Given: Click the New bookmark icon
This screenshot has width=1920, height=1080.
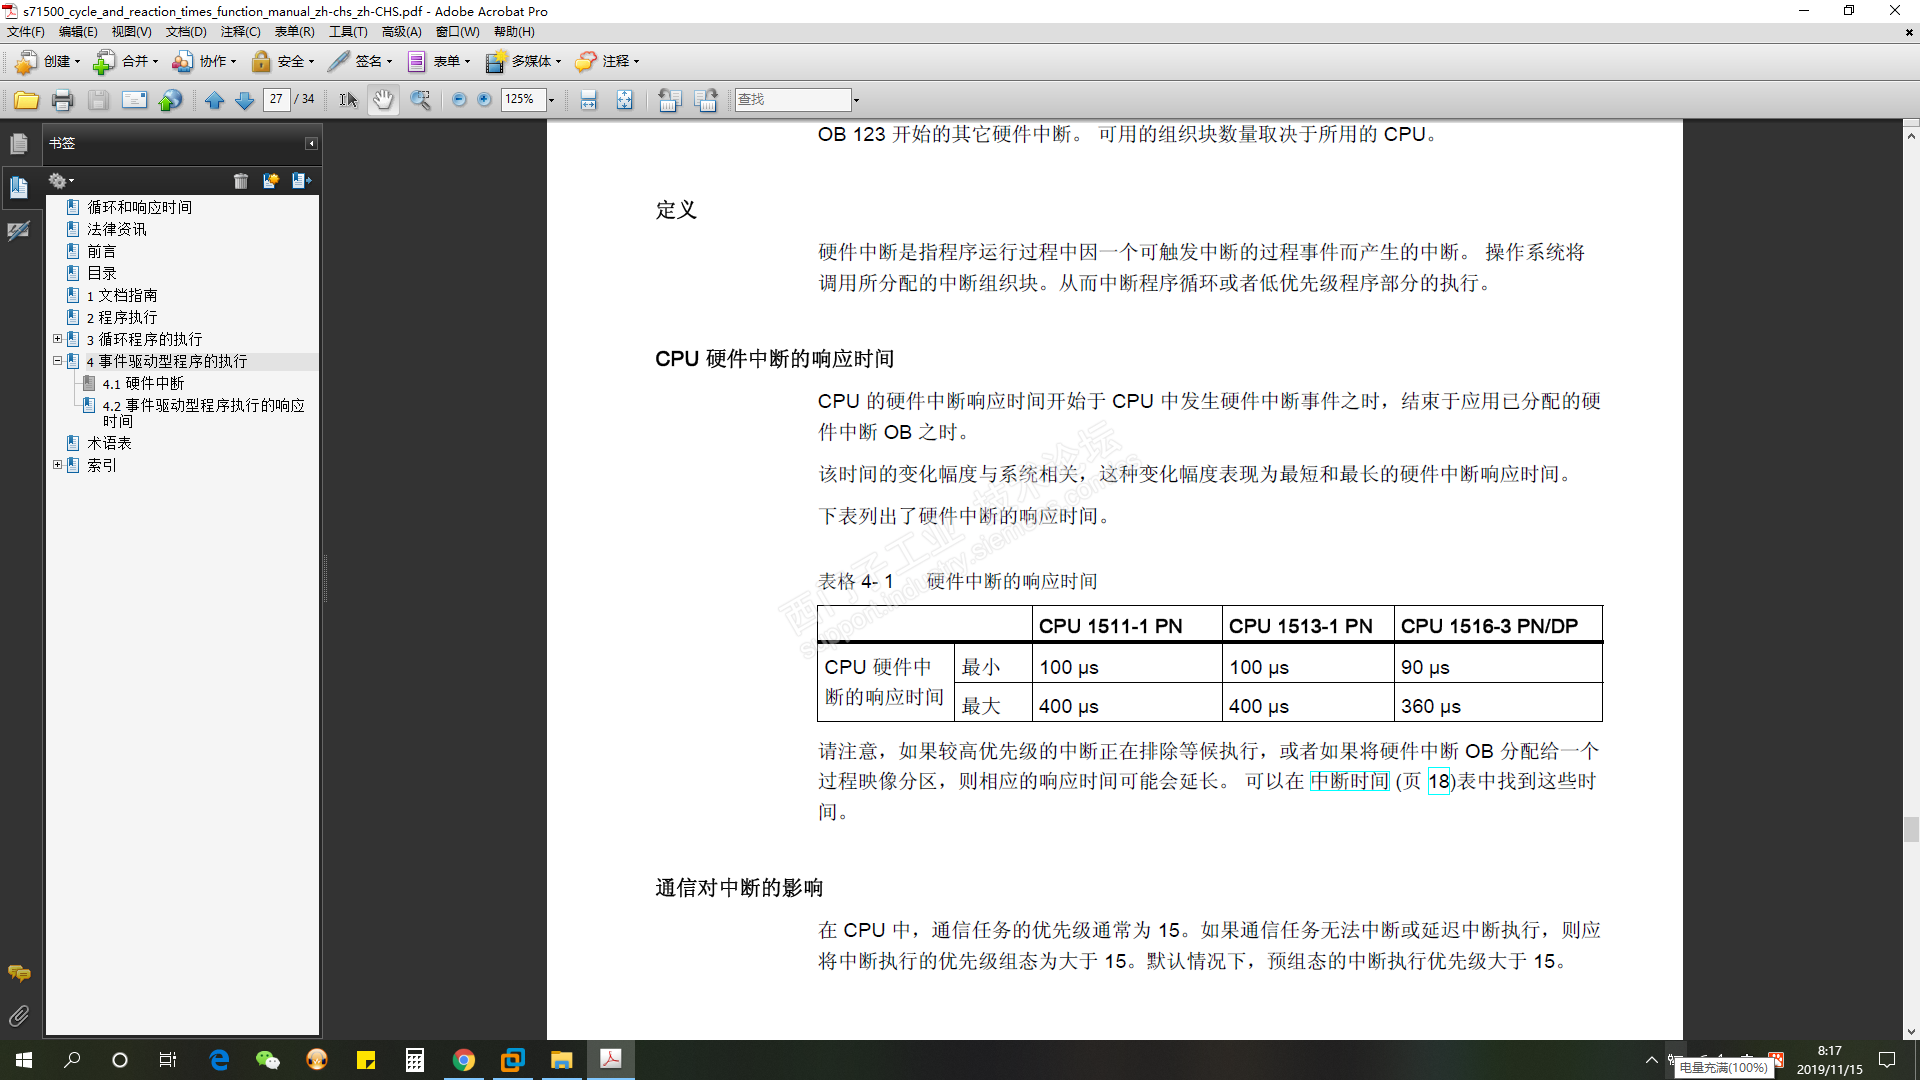Looking at the screenshot, I should click(270, 181).
